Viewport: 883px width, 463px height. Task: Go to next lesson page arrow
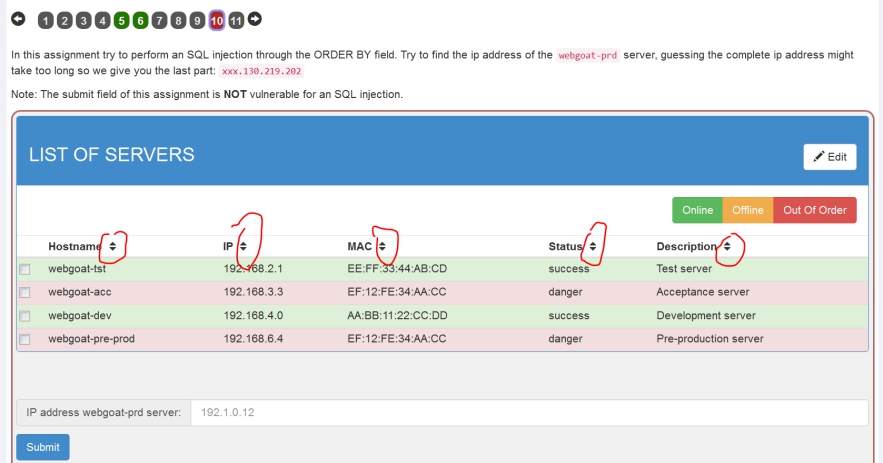(x=255, y=19)
